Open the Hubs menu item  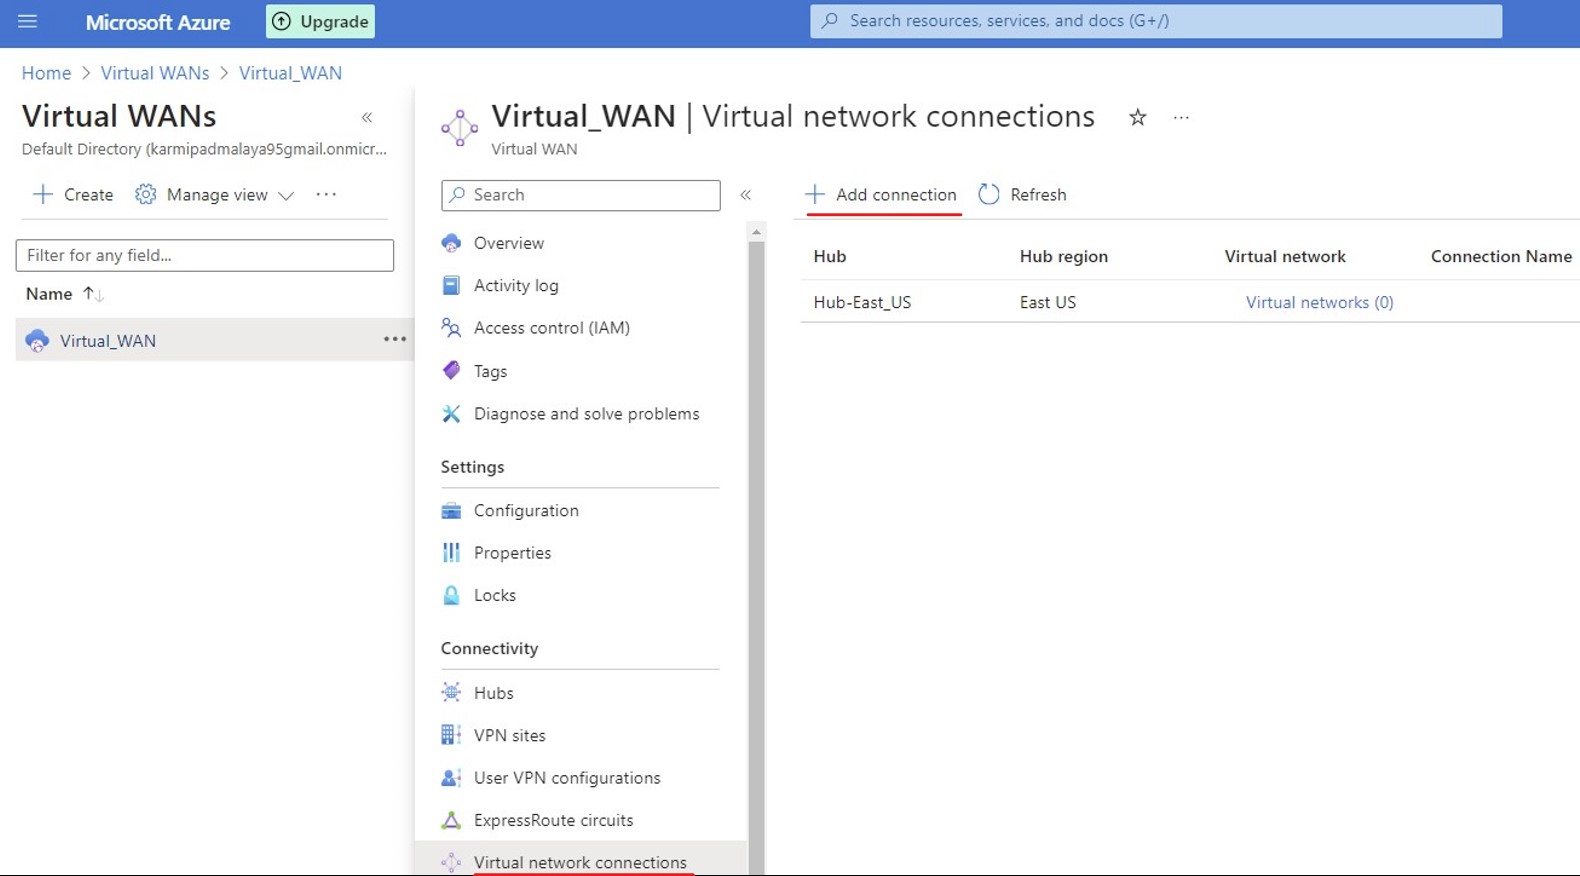493,693
